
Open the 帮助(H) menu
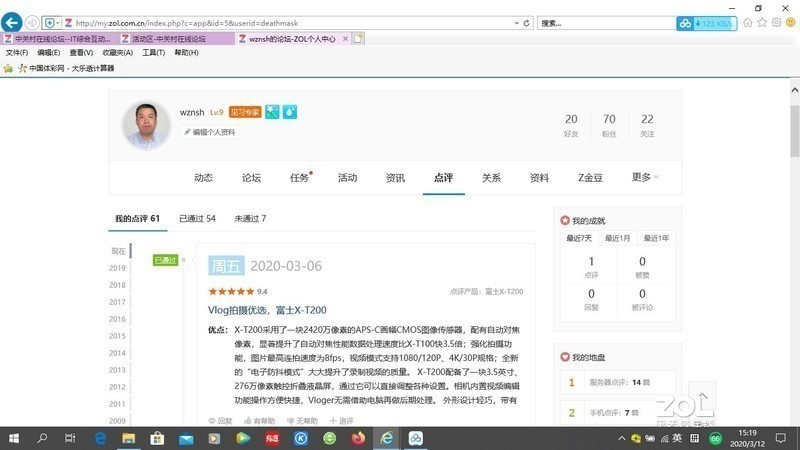pyautogui.click(x=186, y=53)
